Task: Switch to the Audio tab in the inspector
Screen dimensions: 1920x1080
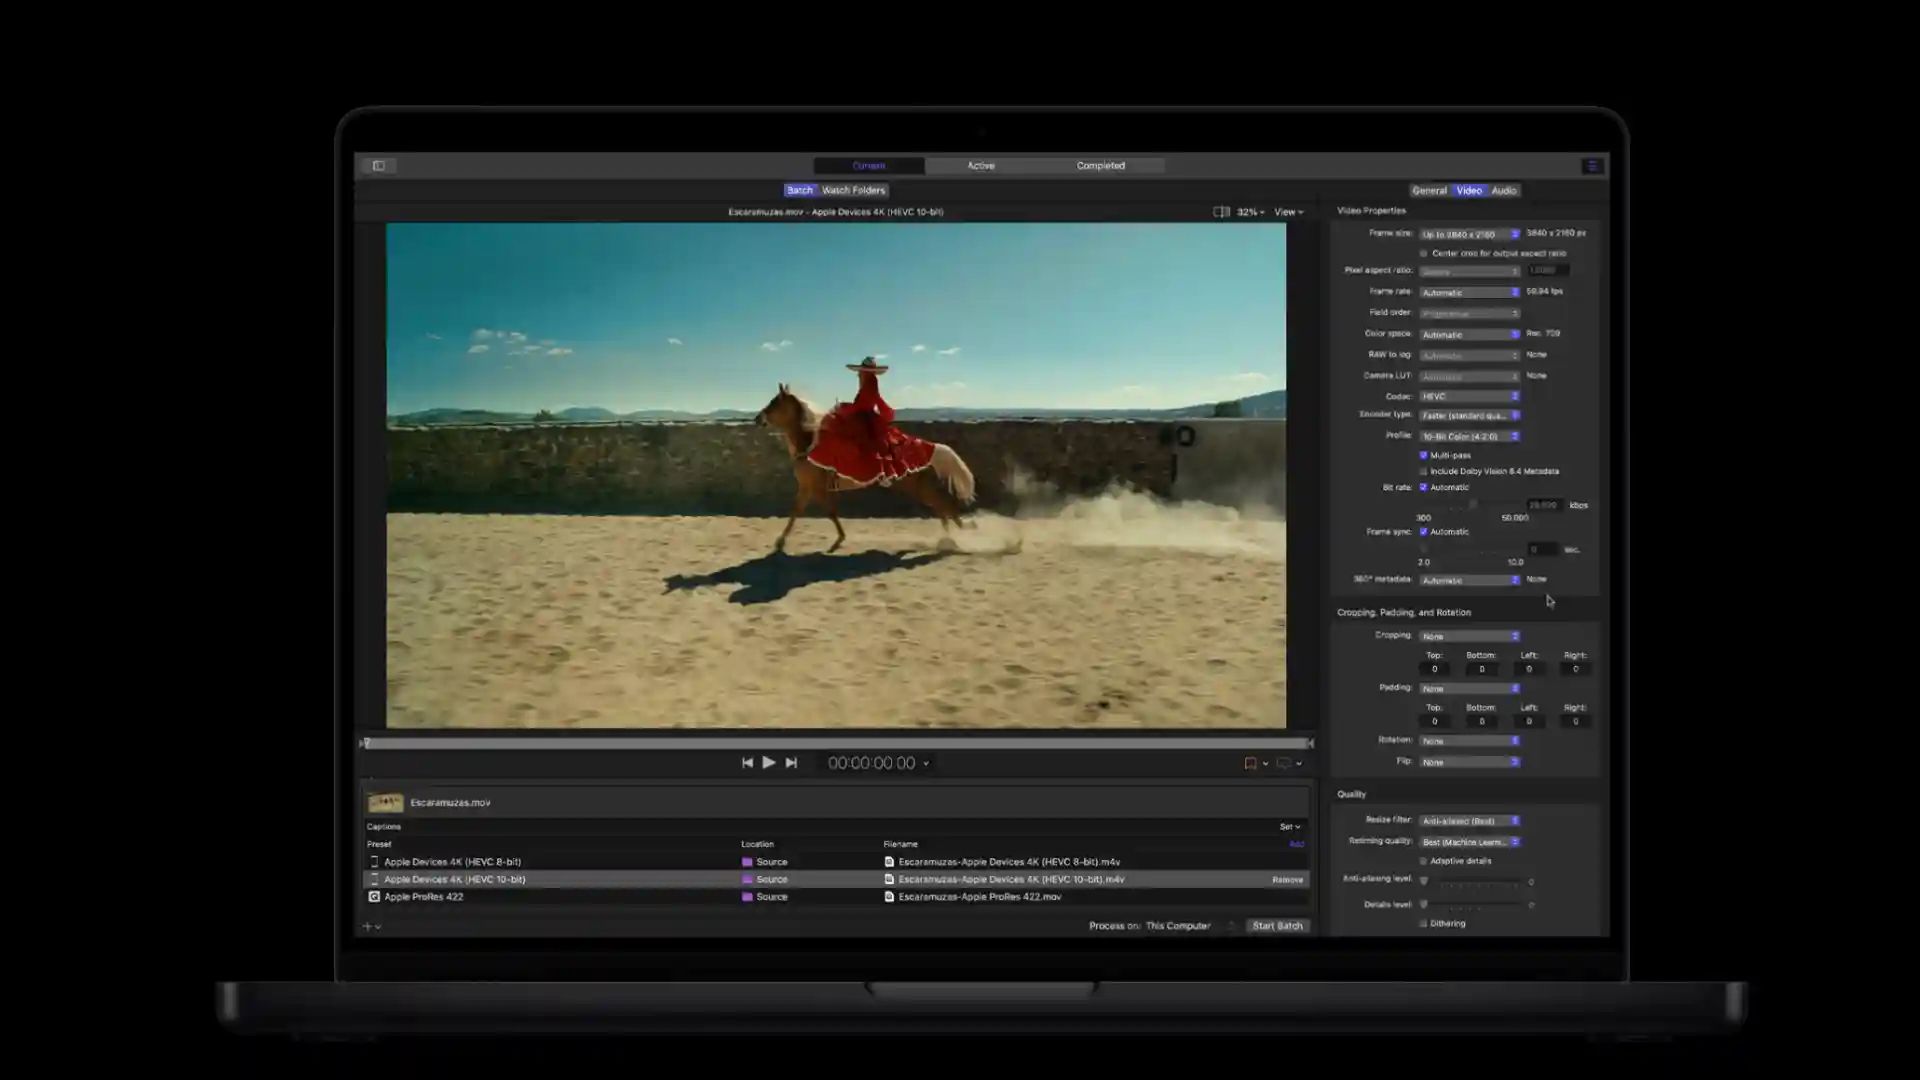Action: (x=1502, y=190)
